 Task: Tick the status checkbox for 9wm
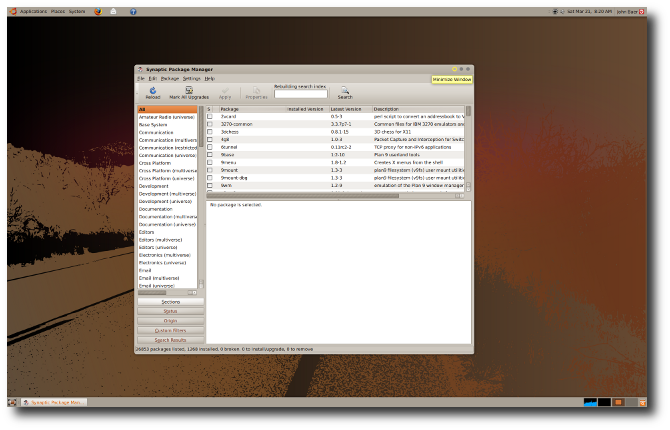coord(210,186)
